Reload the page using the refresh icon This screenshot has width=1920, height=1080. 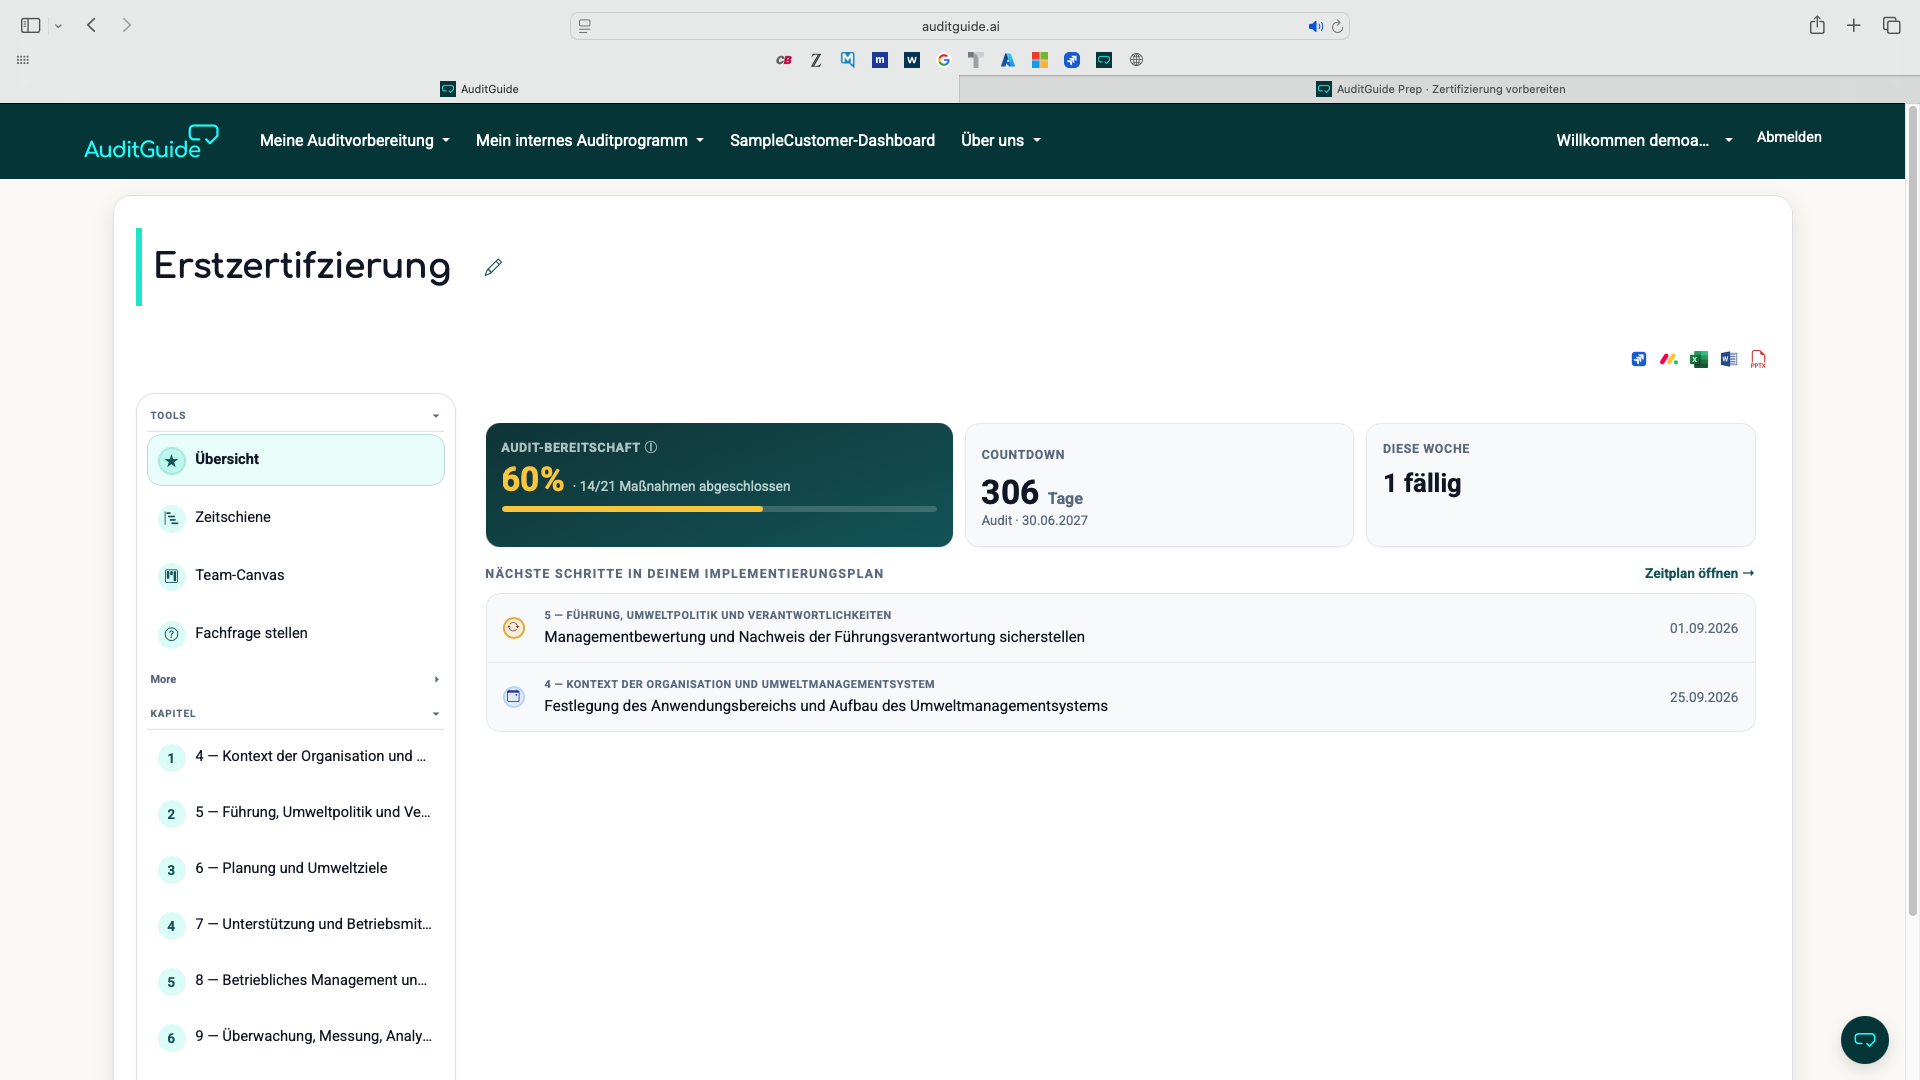pos(1337,26)
